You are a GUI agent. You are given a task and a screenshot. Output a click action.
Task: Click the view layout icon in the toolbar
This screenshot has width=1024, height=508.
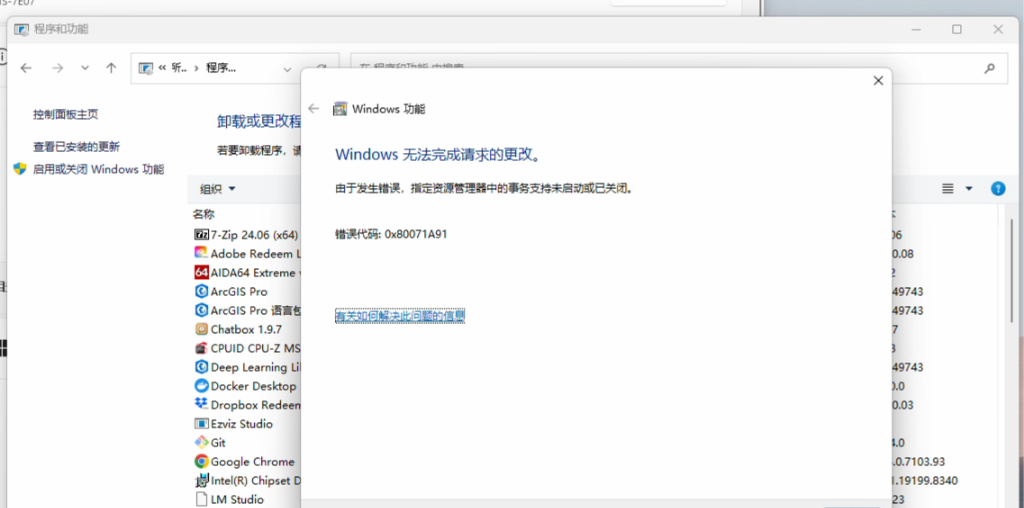(x=948, y=189)
